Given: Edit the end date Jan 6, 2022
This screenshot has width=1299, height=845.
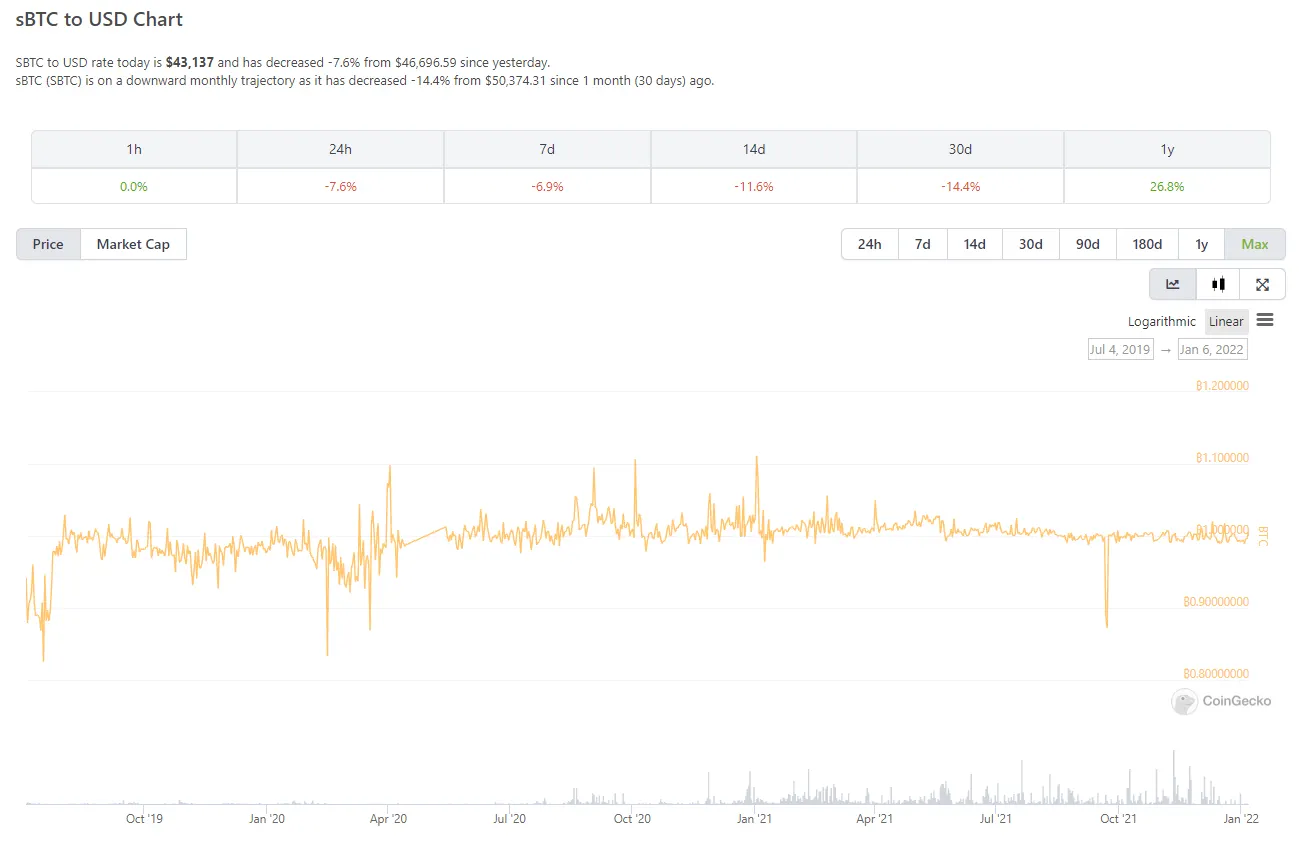Looking at the screenshot, I should [1212, 349].
